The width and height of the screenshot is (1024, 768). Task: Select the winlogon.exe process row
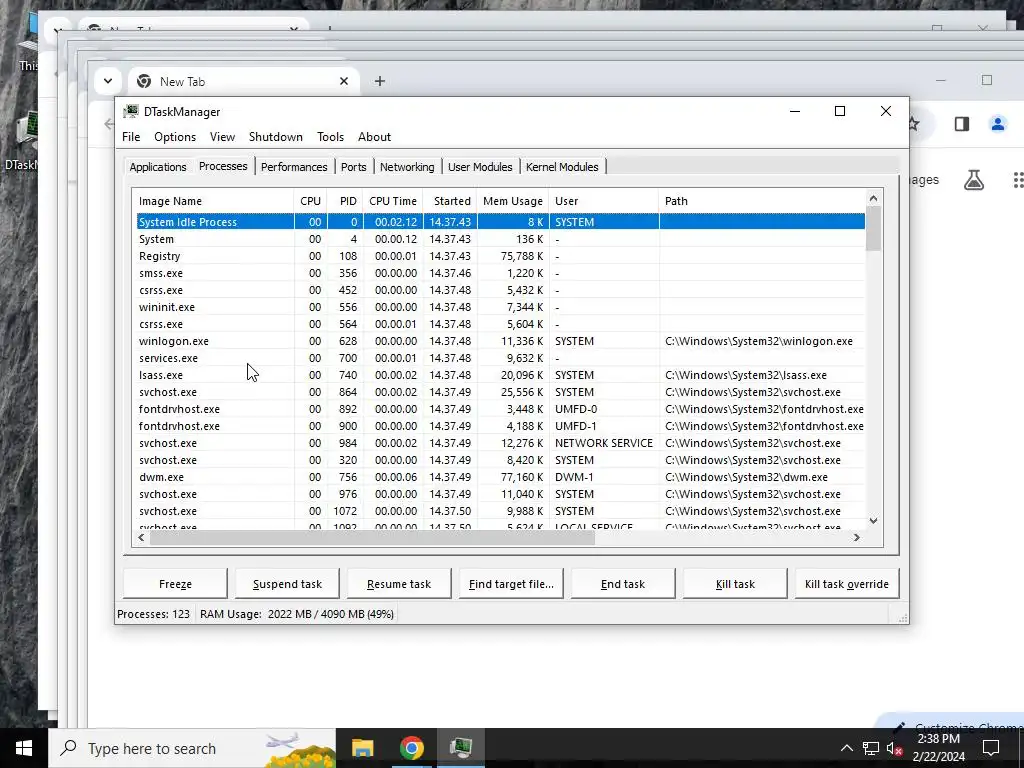click(501, 341)
